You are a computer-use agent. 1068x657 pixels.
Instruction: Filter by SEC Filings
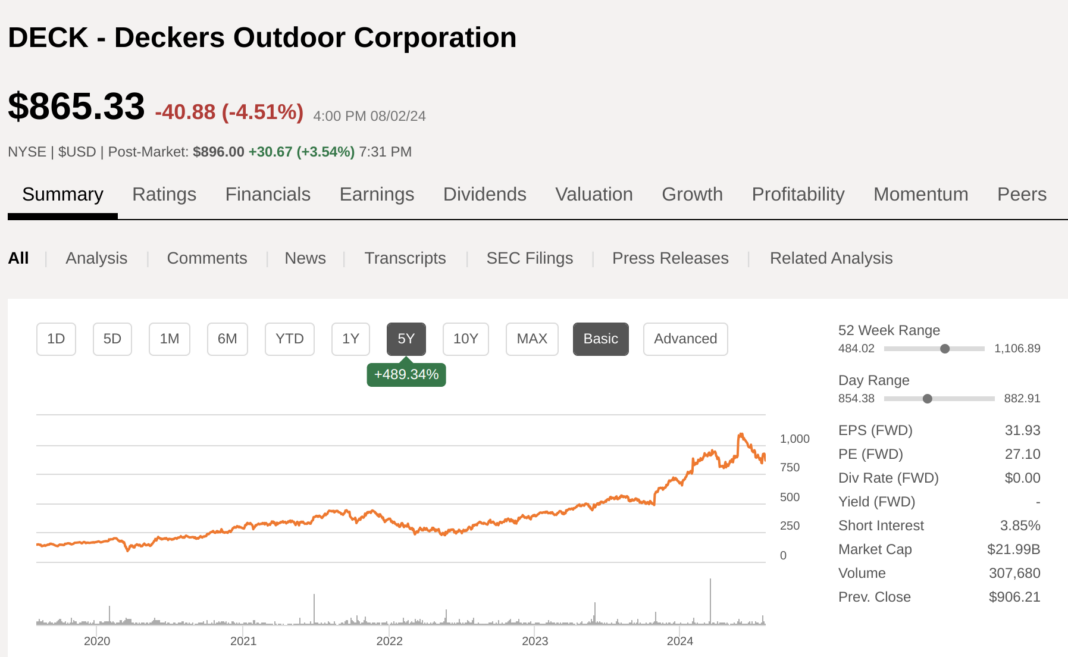point(529,258)
